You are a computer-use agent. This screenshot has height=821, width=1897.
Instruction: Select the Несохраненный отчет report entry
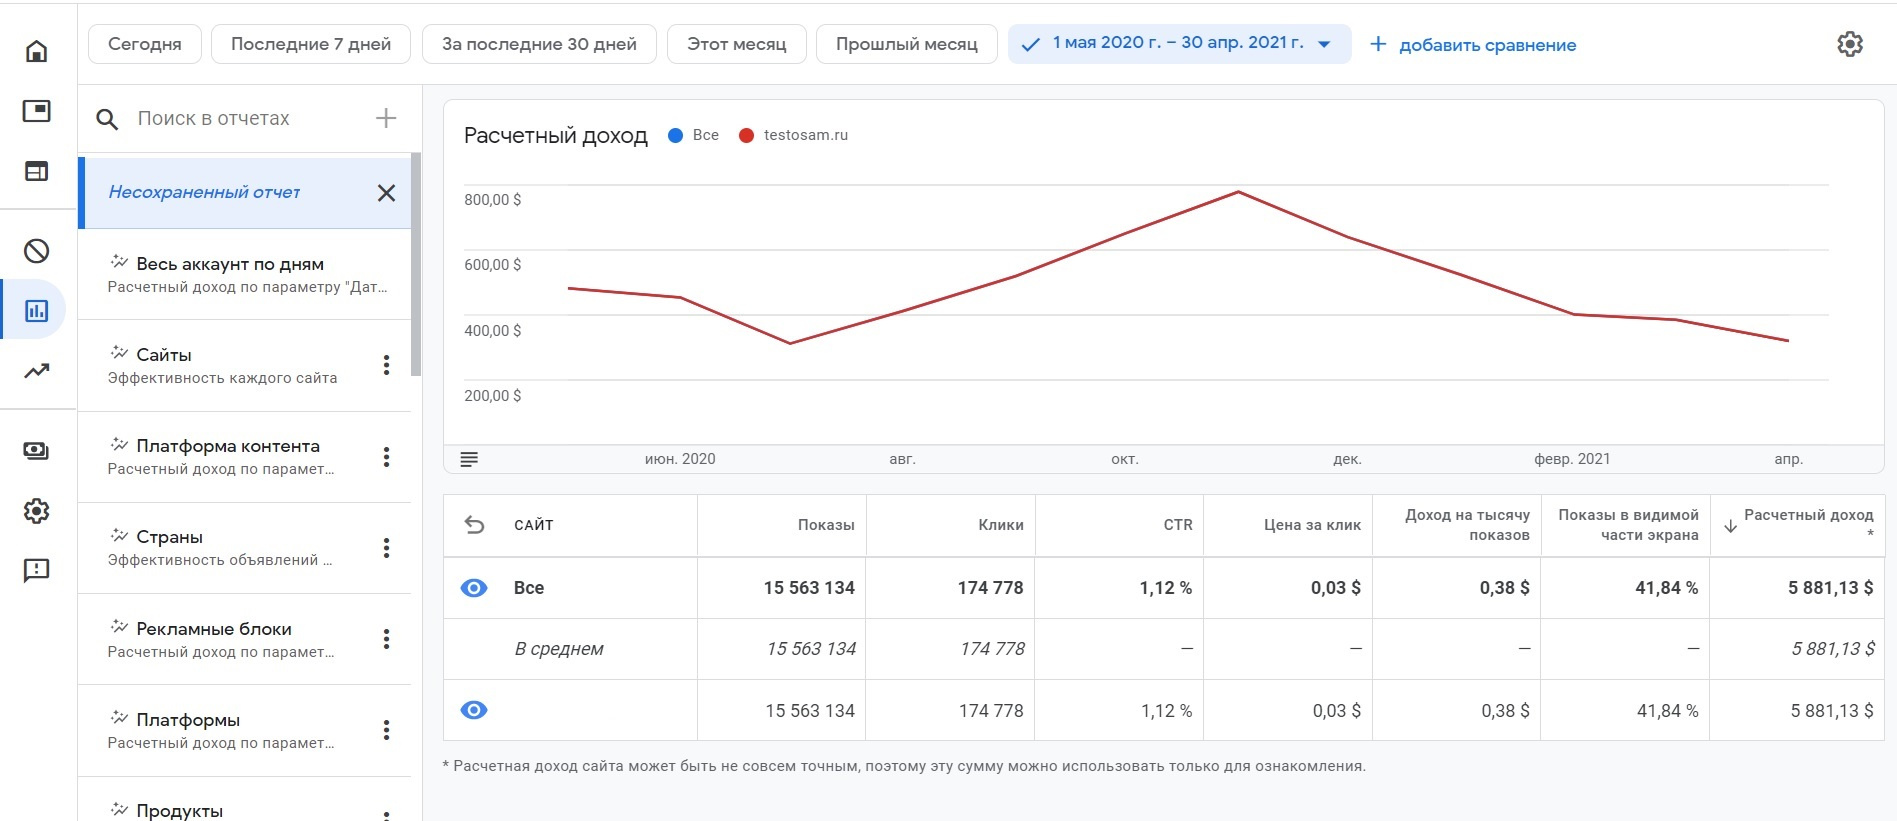(x=245, y=192)
